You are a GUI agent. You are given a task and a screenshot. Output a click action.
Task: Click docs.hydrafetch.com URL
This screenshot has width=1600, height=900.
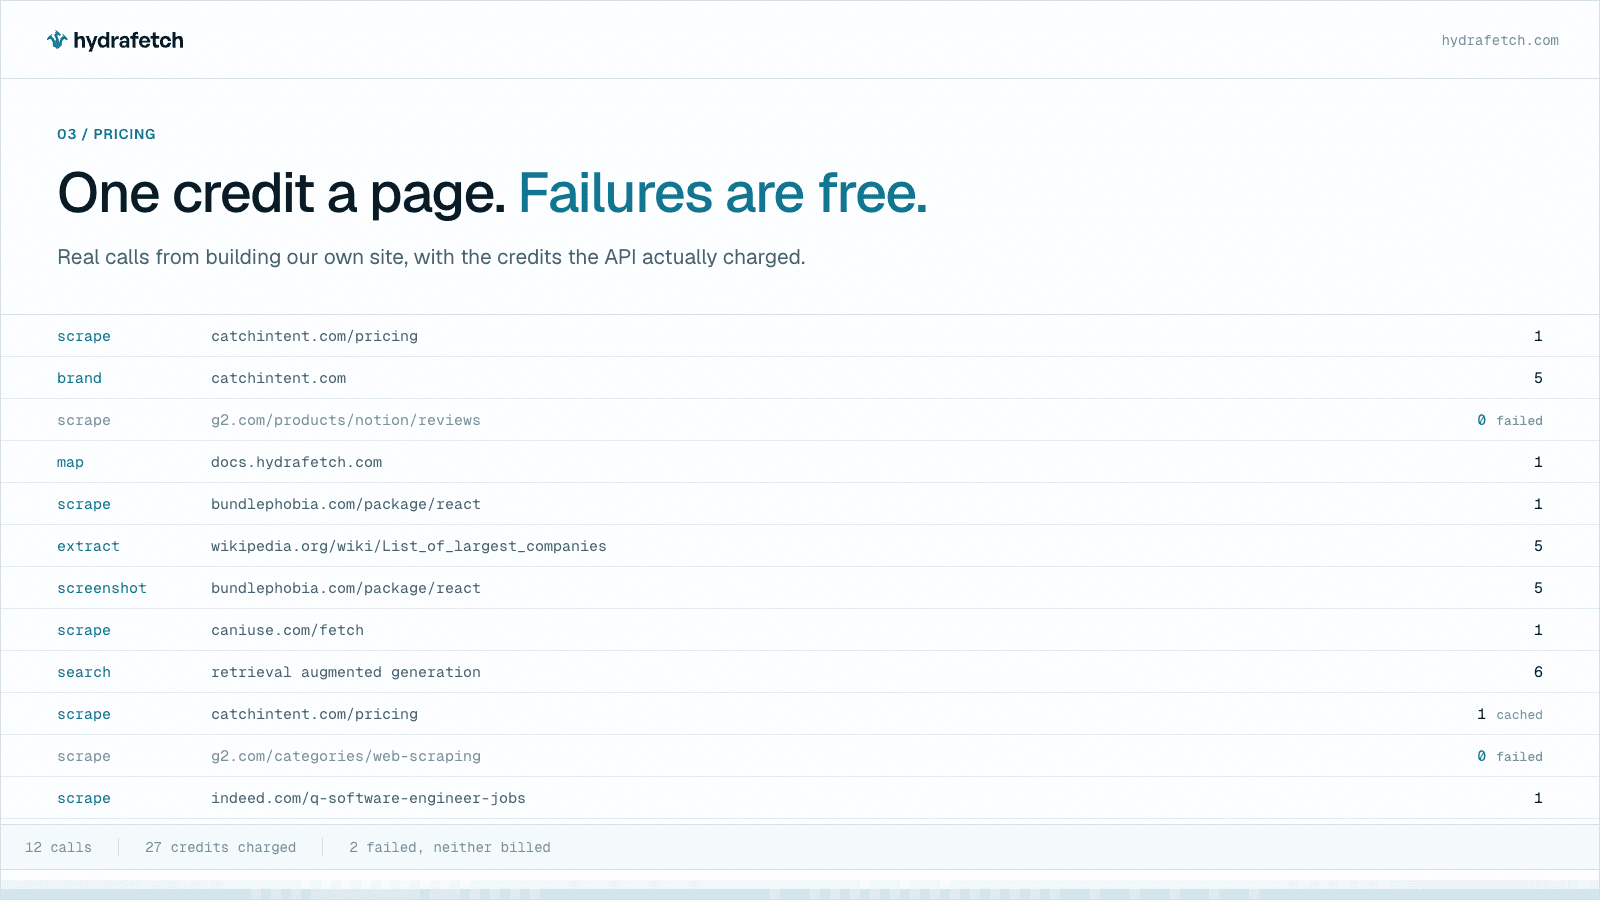point(296,462)
